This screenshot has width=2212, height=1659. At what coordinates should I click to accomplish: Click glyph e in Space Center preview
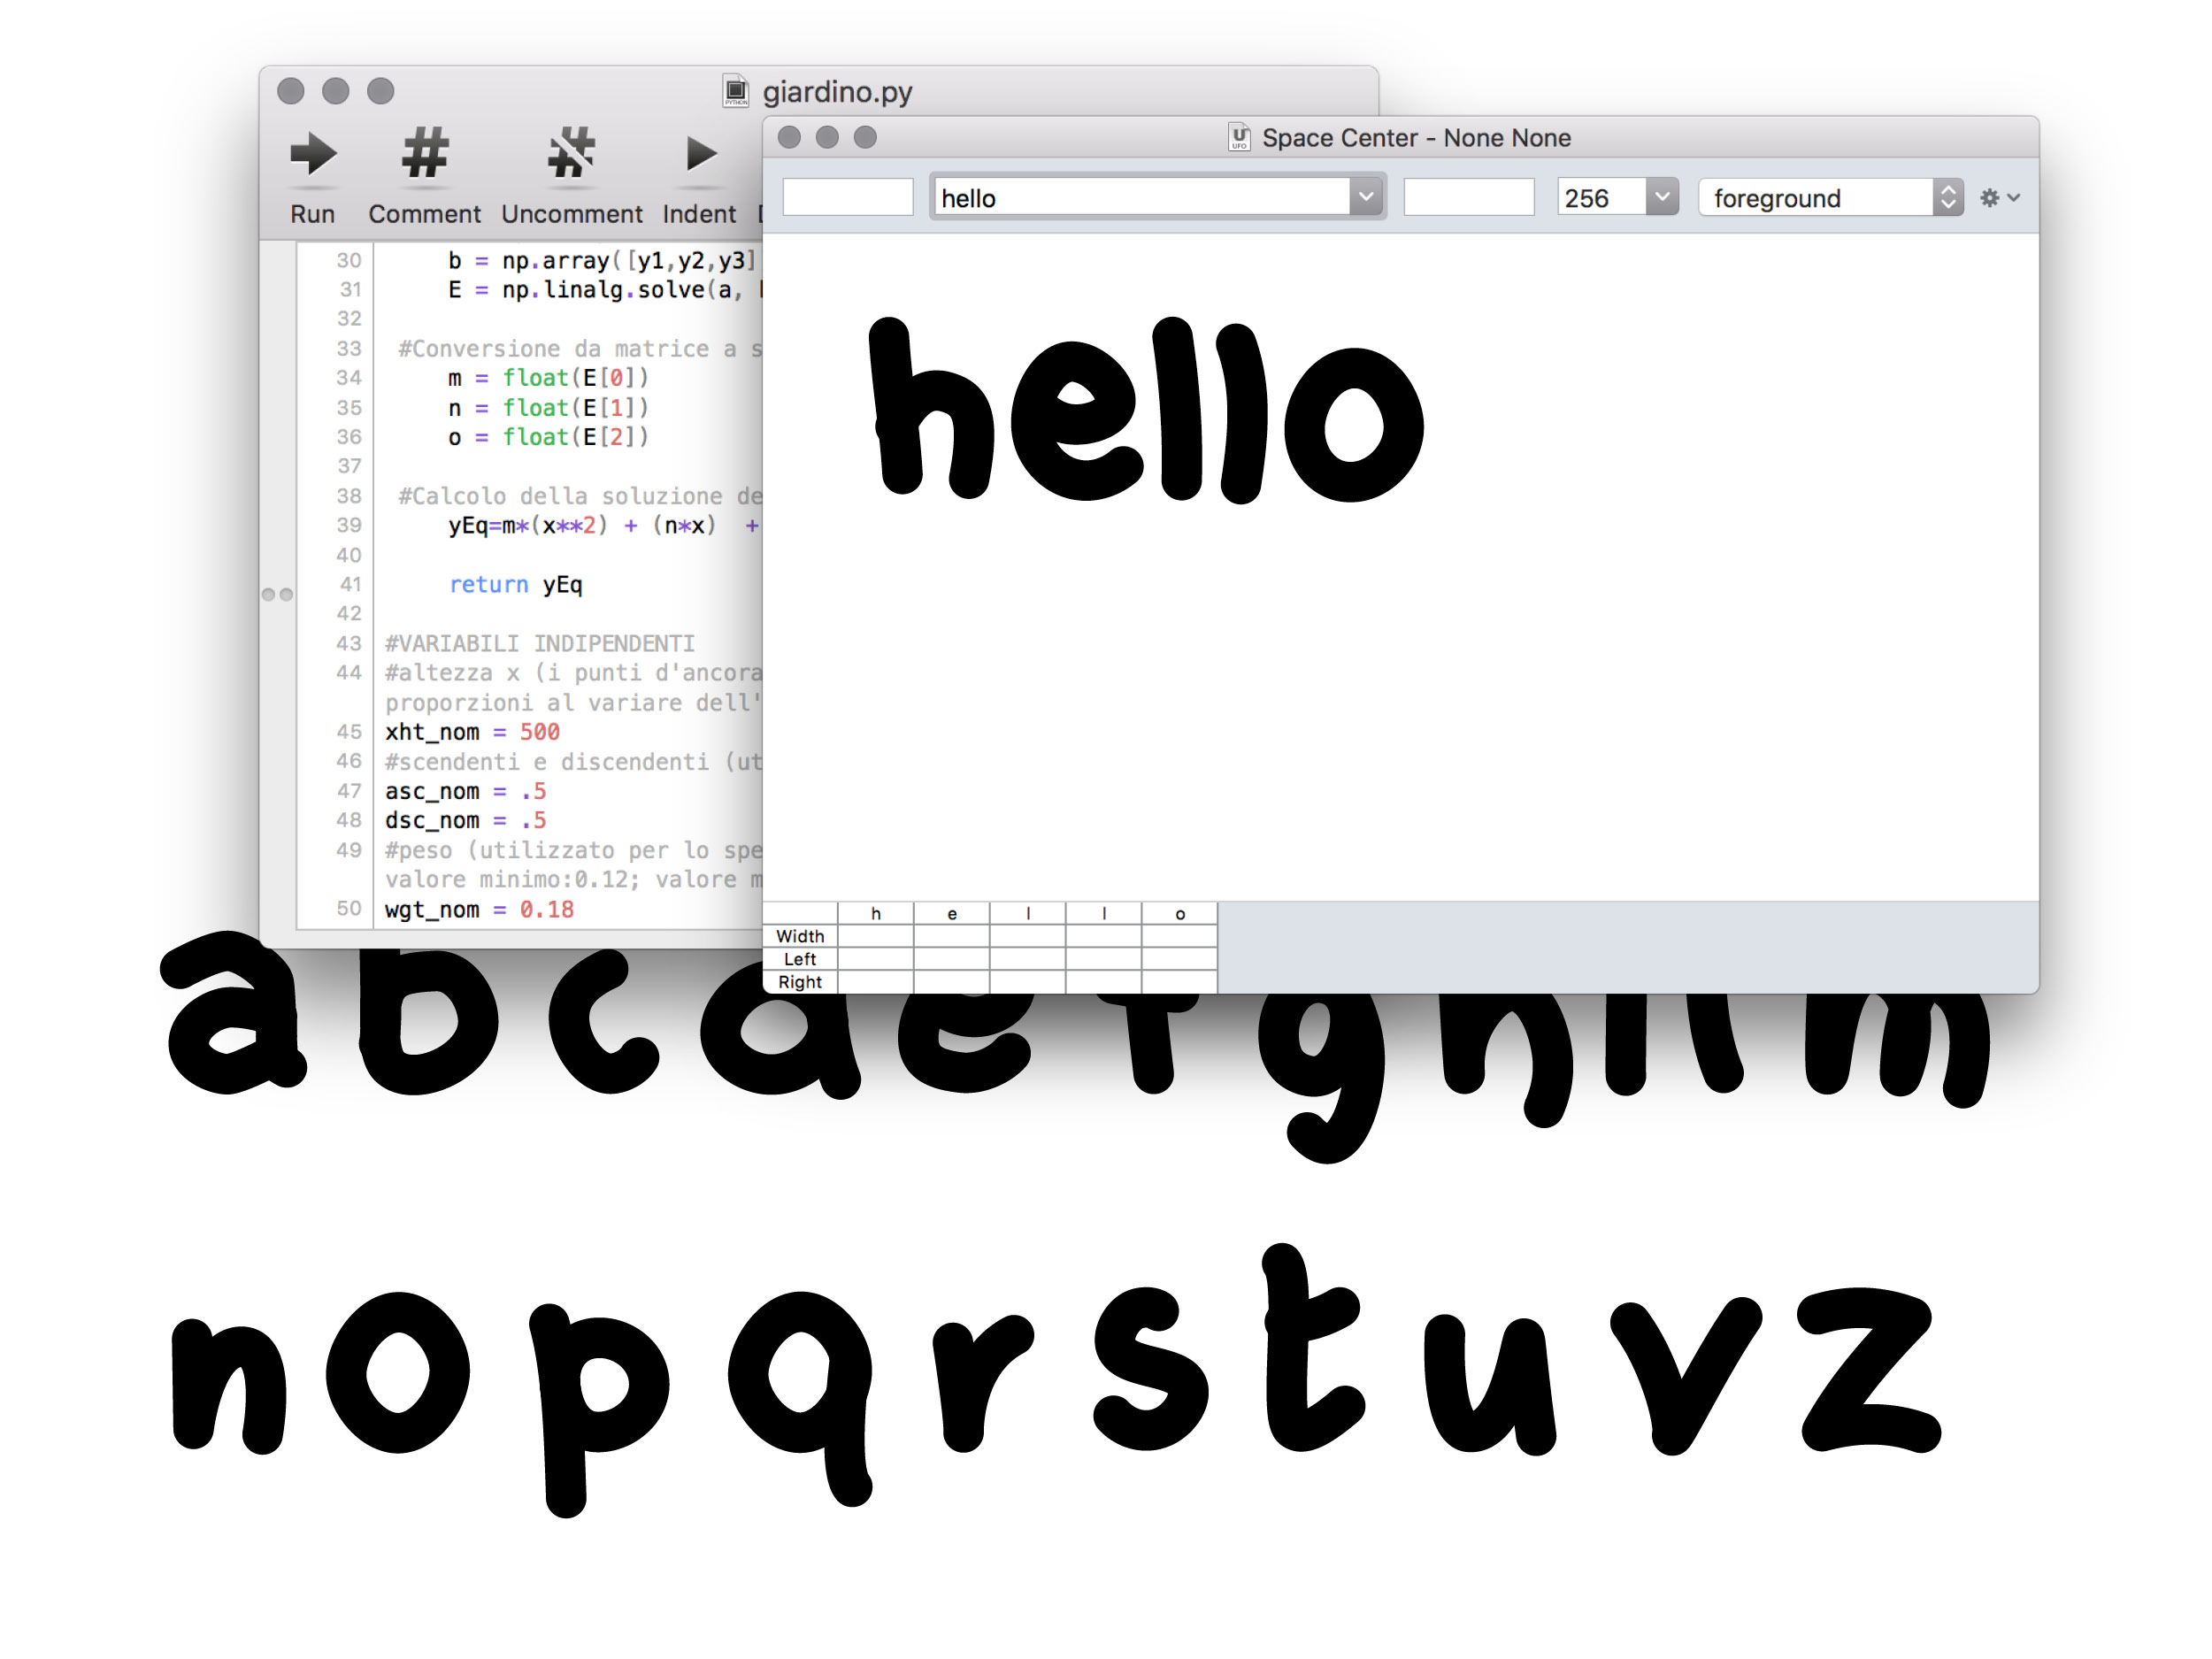pyautogui.click(x=1076, y=421)
